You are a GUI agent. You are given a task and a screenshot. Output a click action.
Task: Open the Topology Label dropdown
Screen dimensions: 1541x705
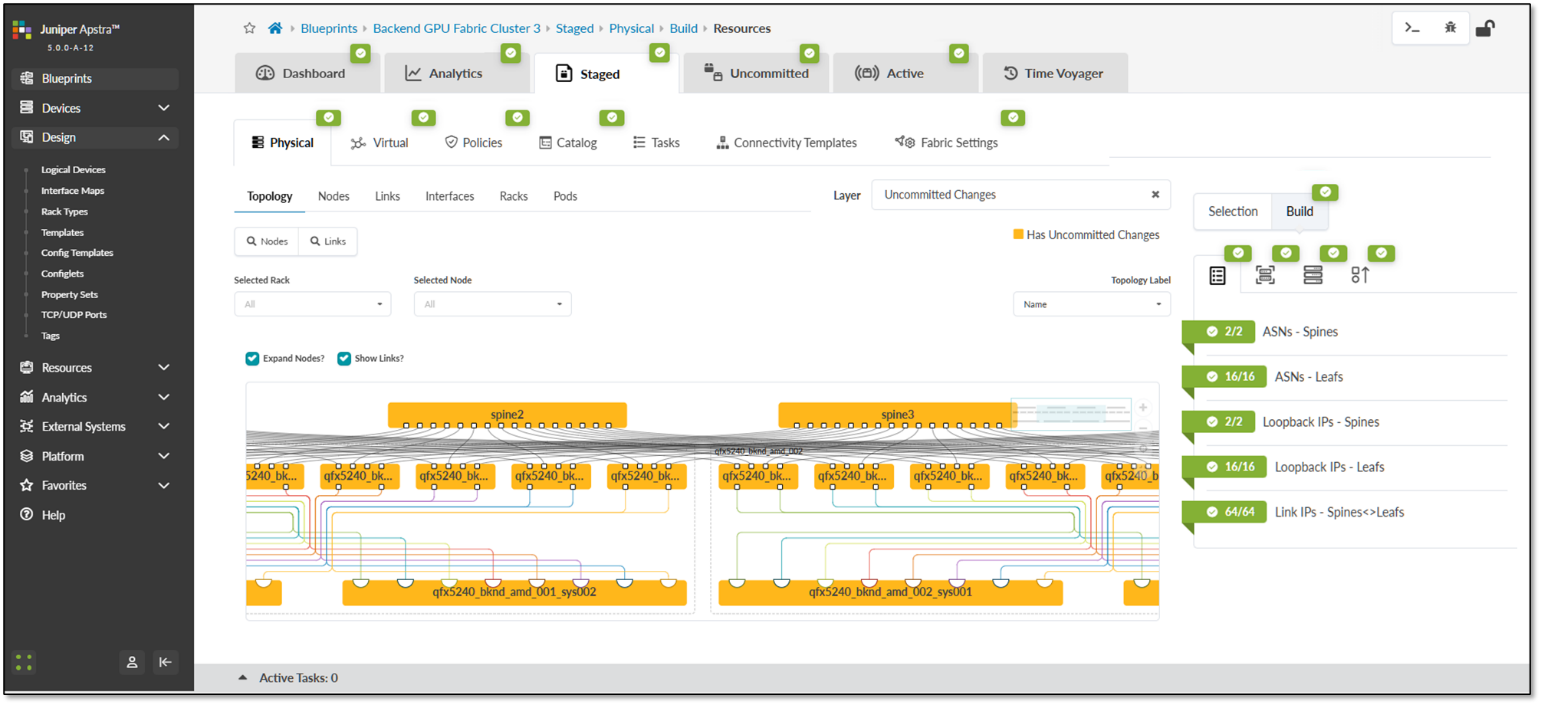(1091, 304)
